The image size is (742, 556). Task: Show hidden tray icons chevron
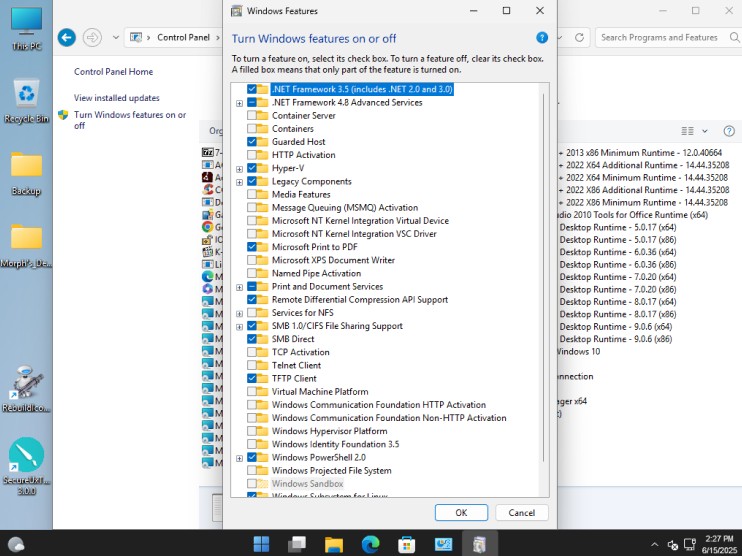coord(654,545)
